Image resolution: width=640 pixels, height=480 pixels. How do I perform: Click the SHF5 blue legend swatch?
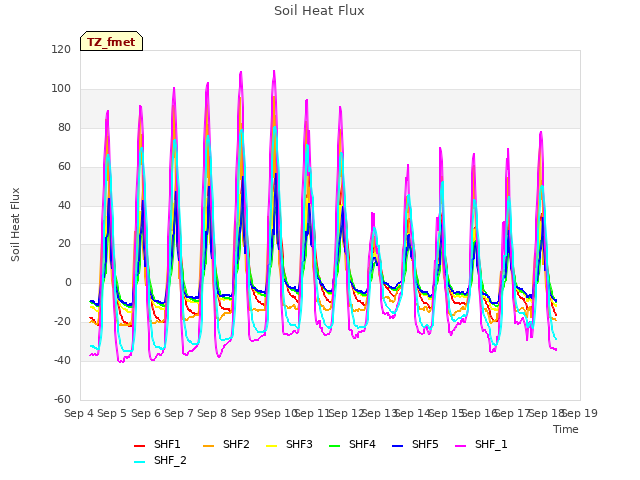398,446
